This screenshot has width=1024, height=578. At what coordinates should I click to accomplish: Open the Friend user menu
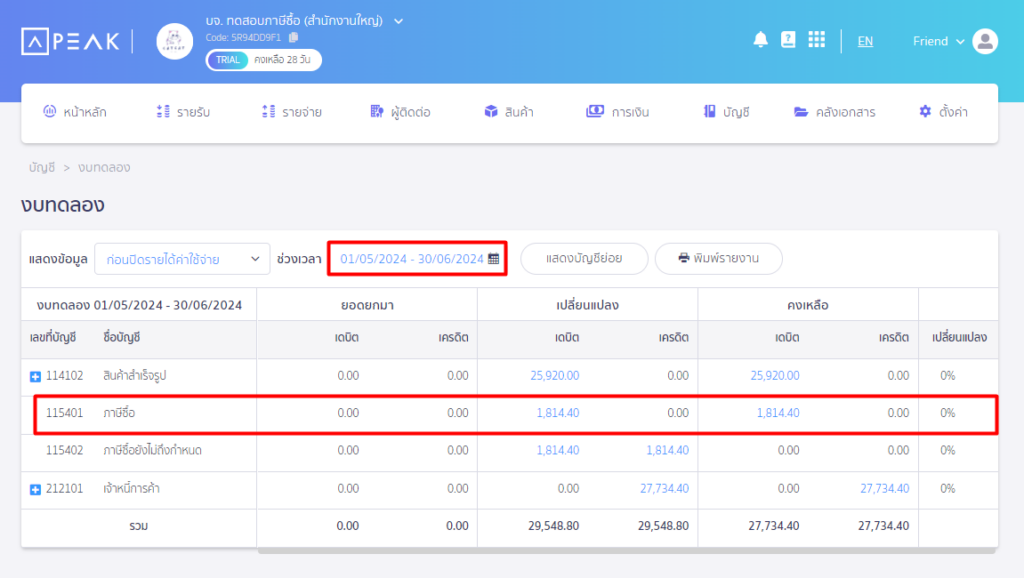tap(938, 41)
